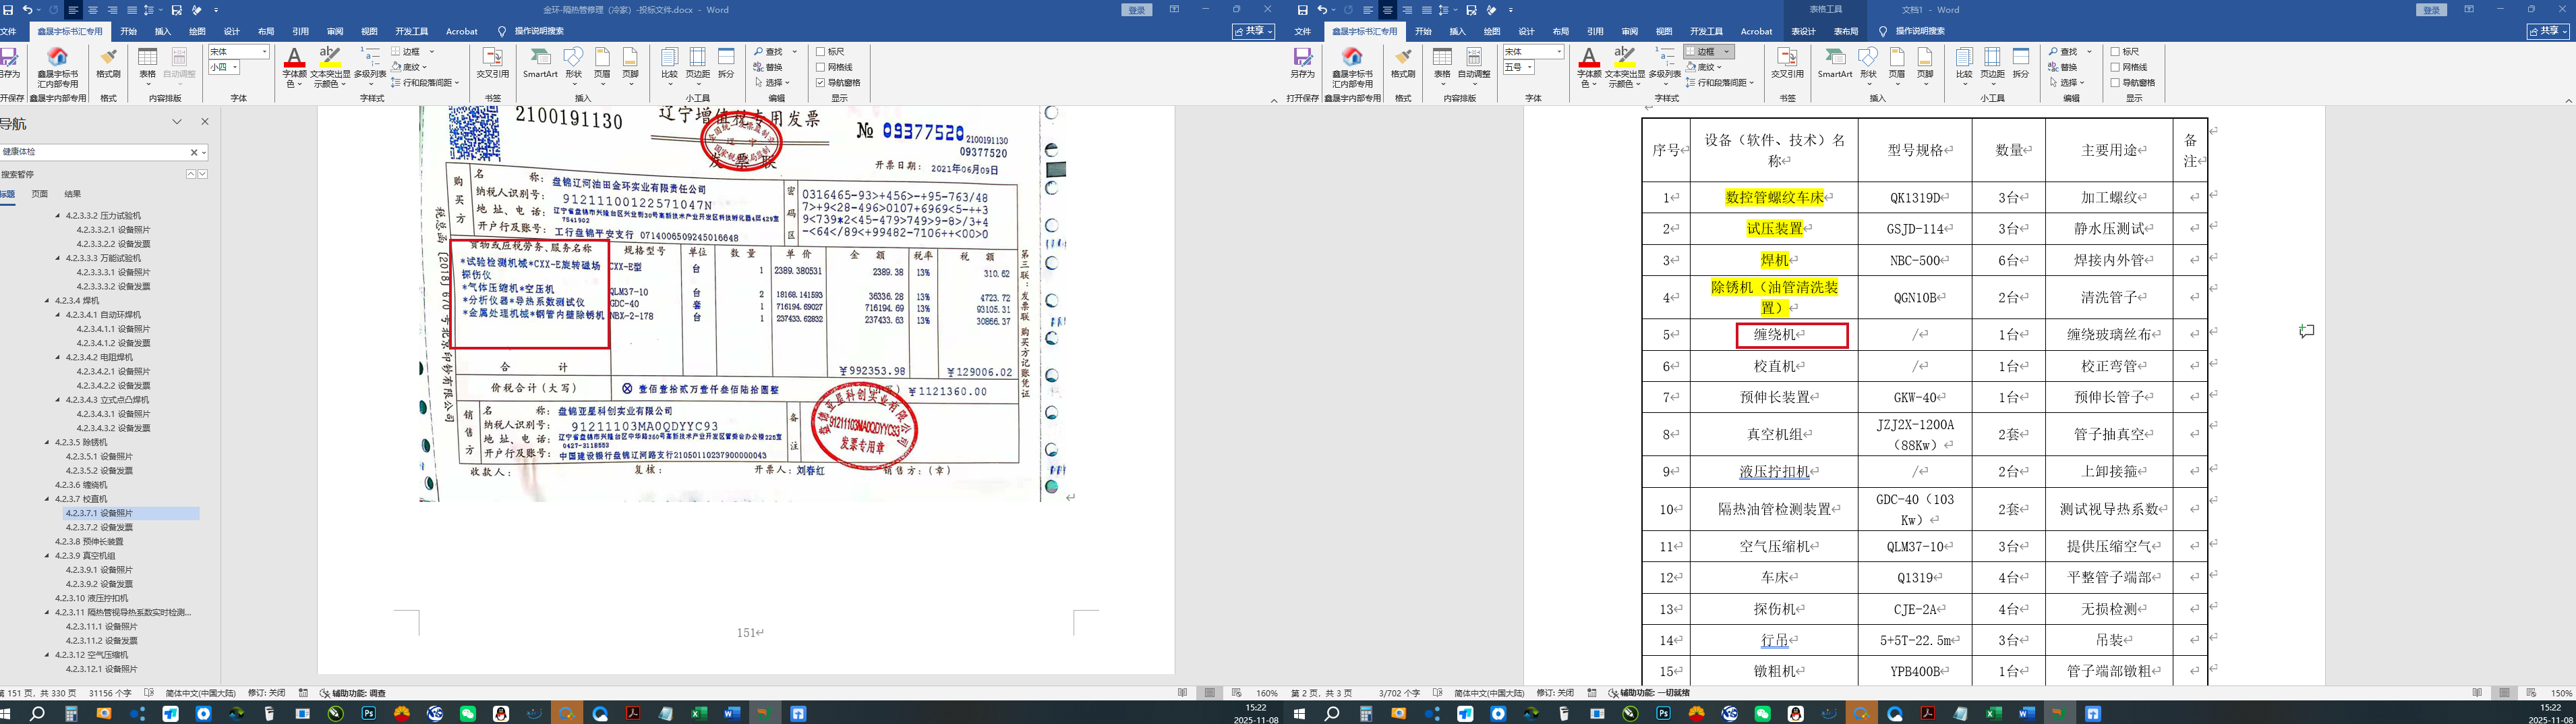
Task: Open the 插入 tab in left Word window
Action: click(x=163, y=31)
